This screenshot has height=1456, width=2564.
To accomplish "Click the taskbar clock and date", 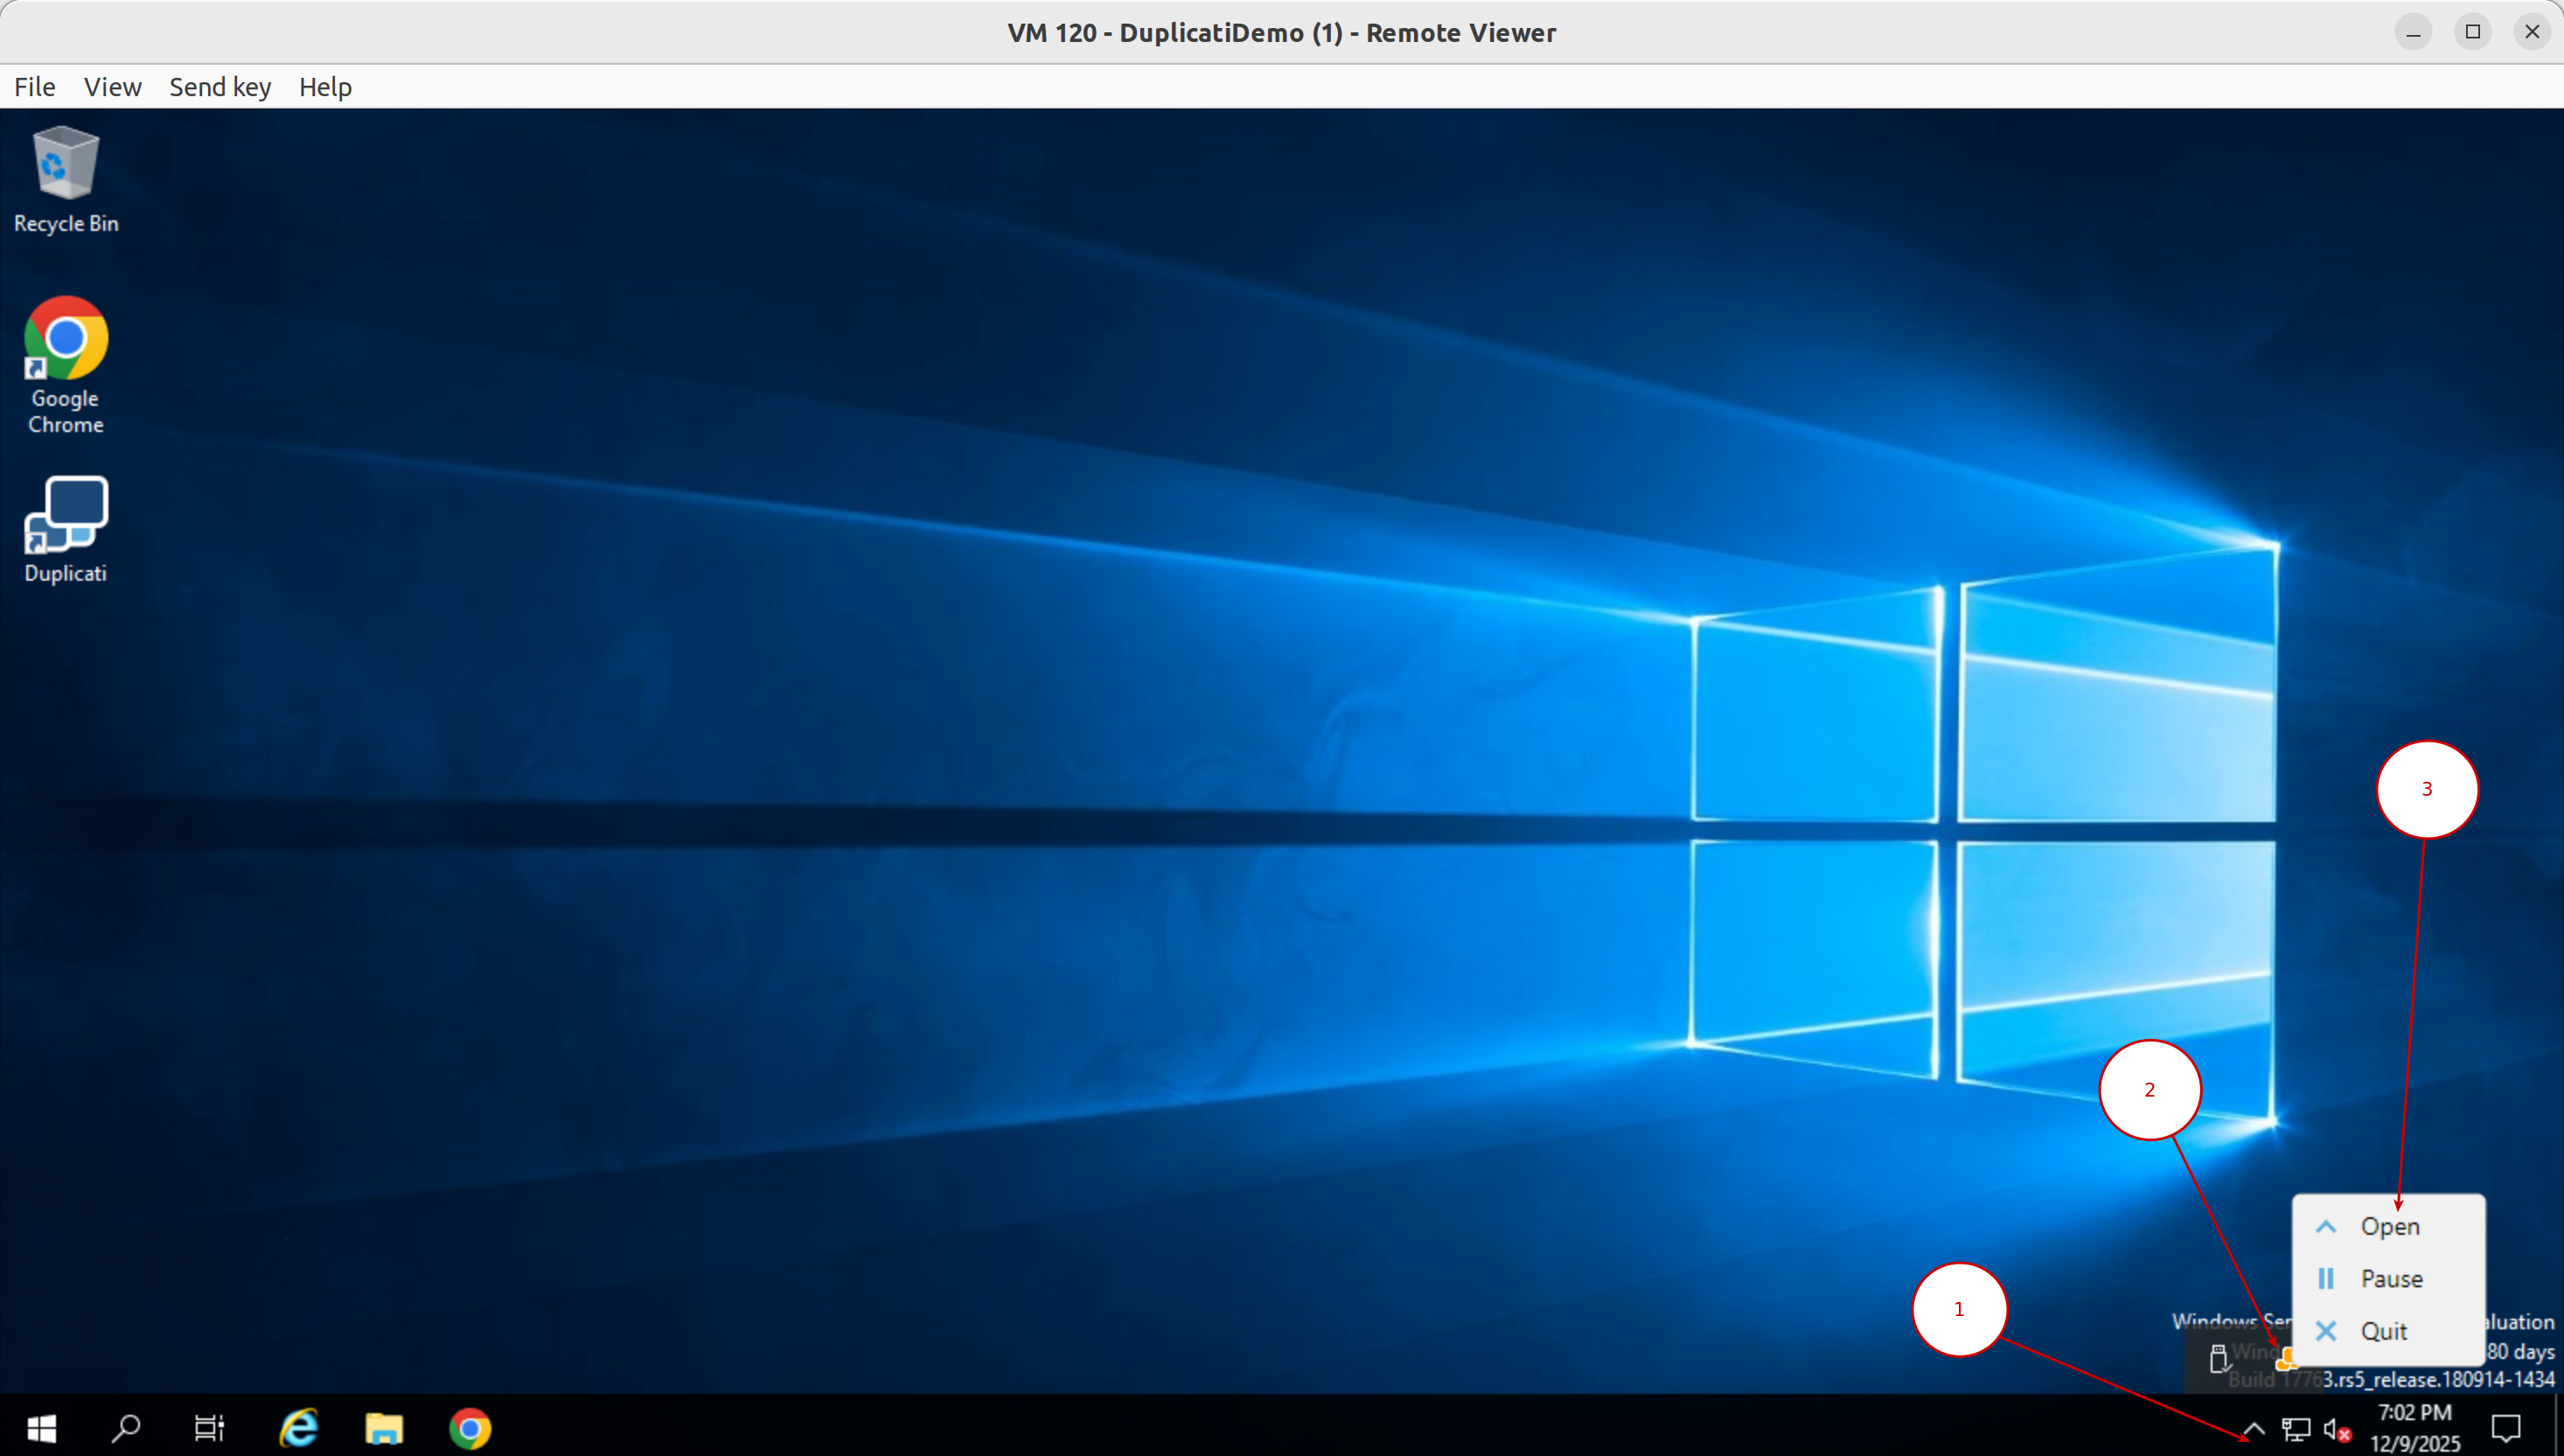I will point(2414,1428).
